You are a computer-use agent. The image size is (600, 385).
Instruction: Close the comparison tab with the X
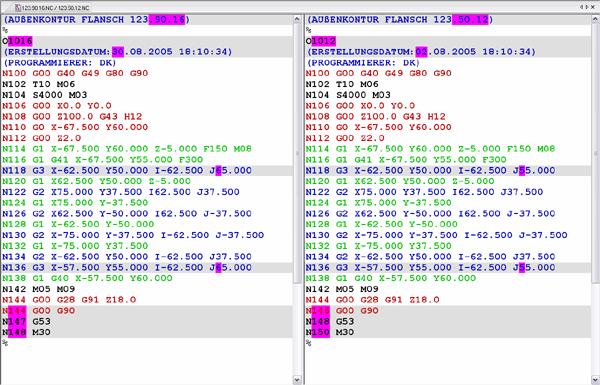593,7
